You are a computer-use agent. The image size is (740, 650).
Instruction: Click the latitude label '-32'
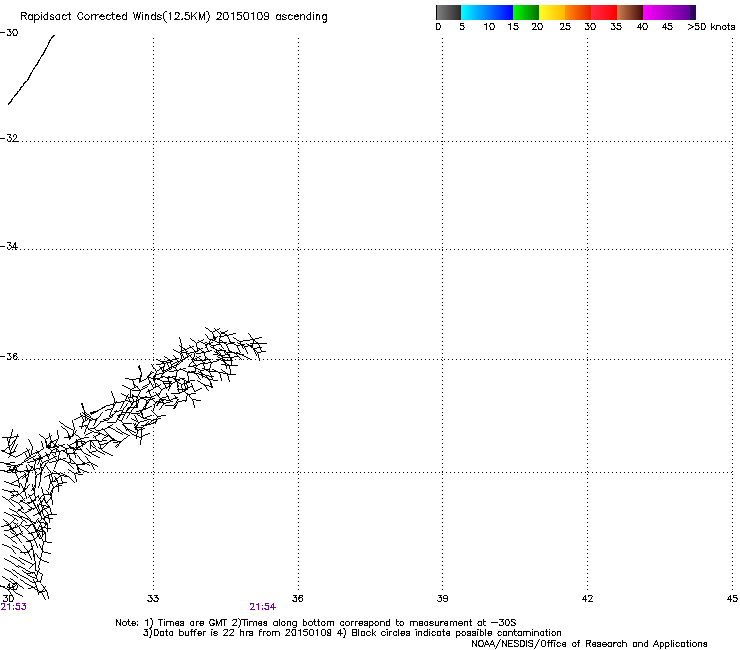pyautogui.click(x=9, y=138)
